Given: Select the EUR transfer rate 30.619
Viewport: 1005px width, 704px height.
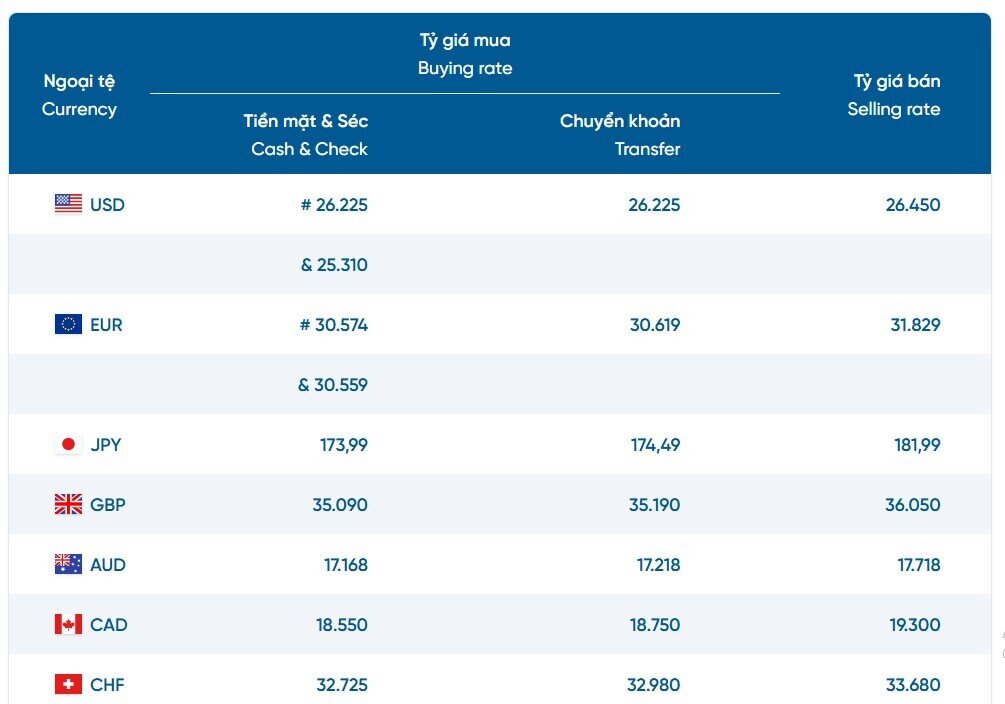Looking at the screenshot, I should point(654,324).
